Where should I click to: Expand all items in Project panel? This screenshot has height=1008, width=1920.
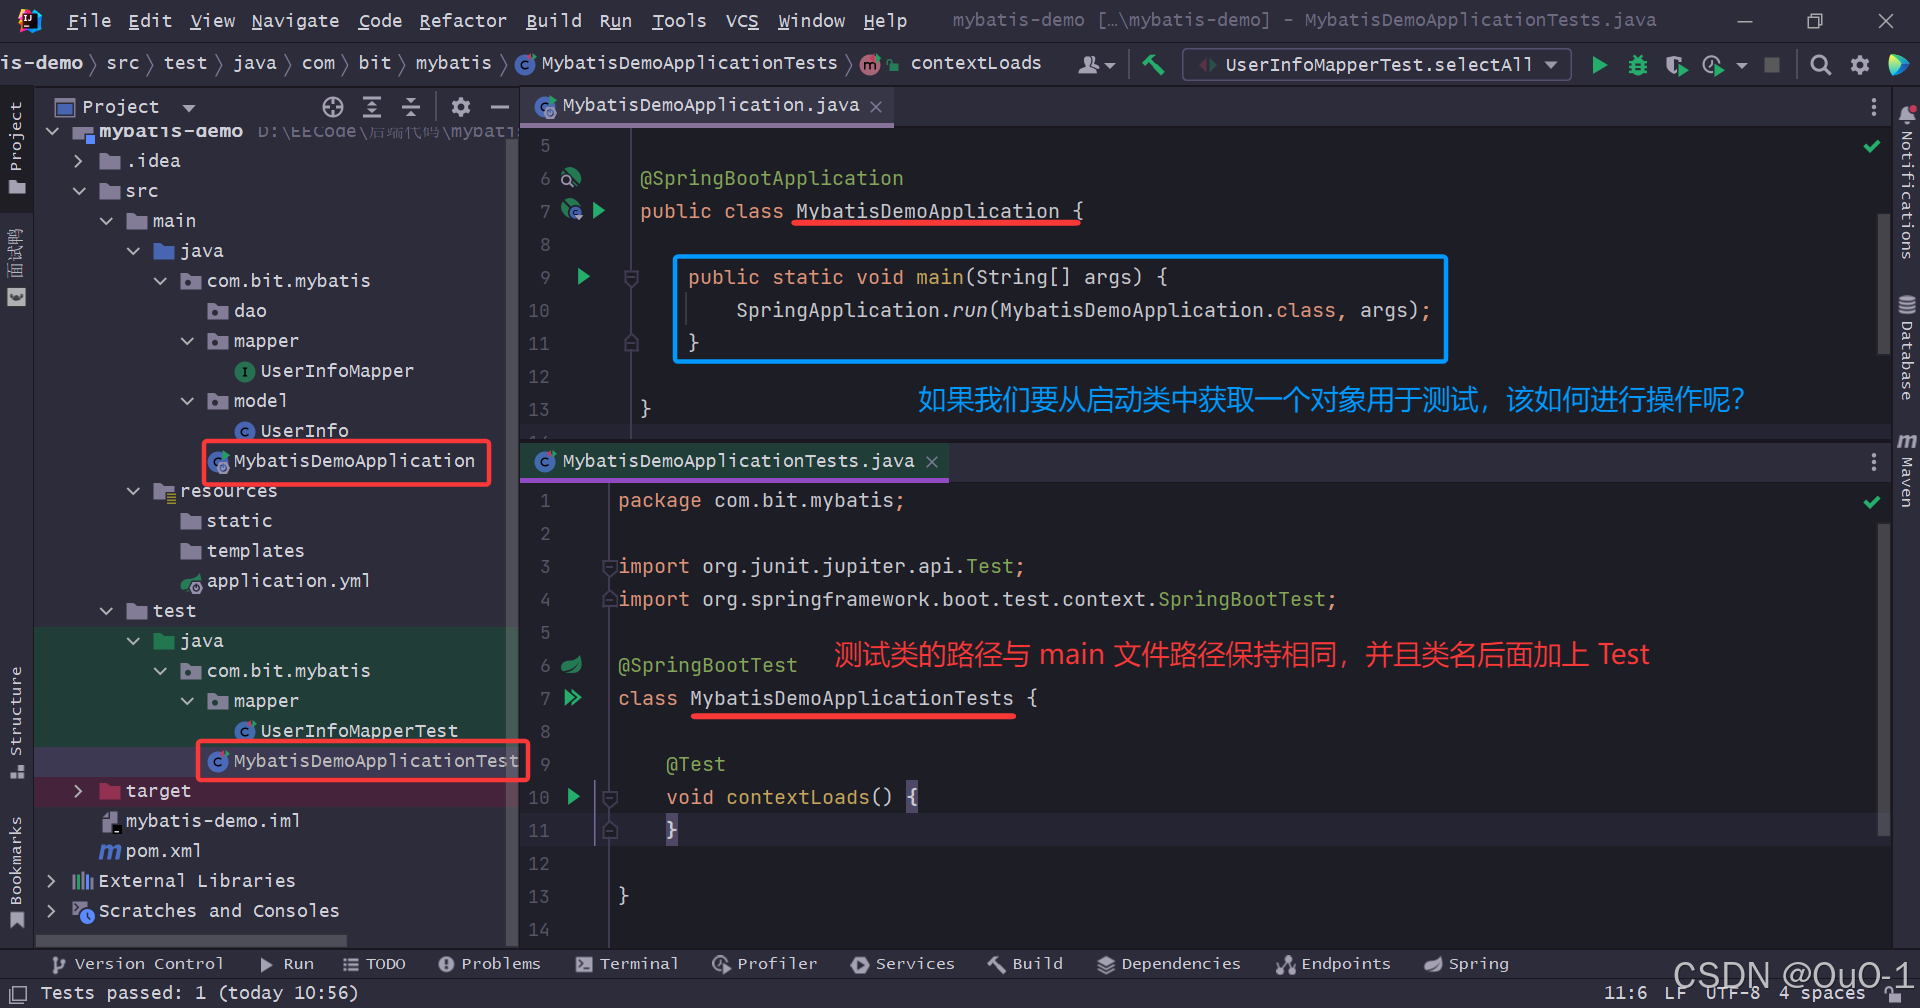[x=372, y=107]
